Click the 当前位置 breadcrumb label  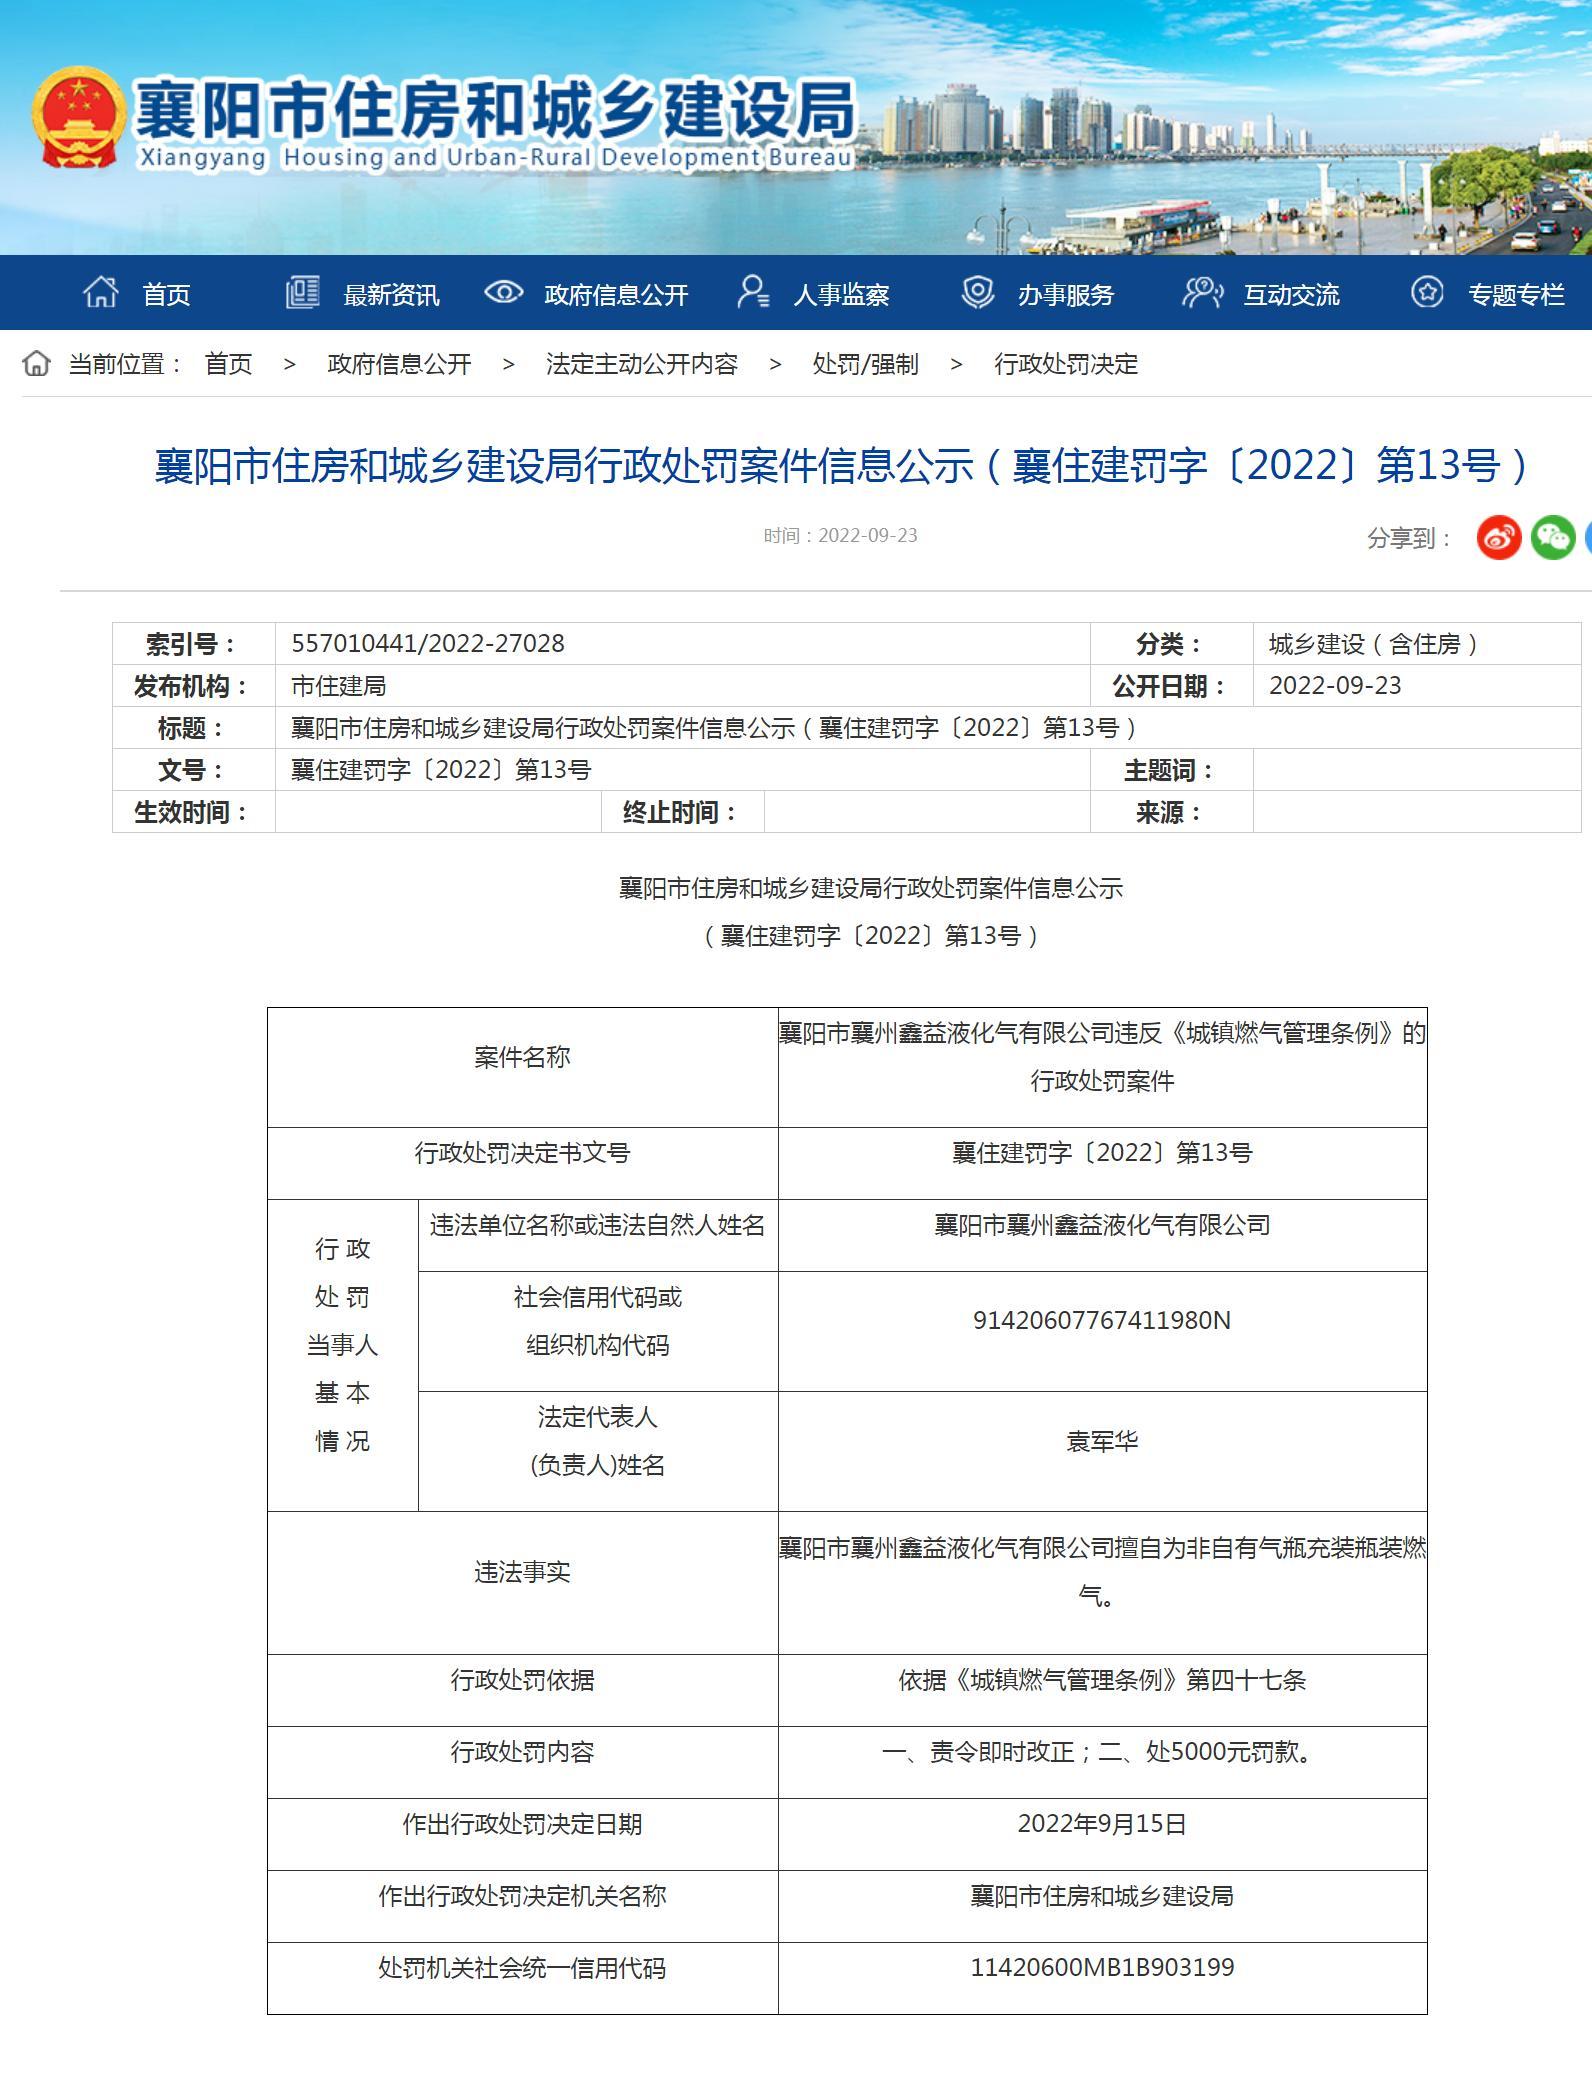click(125, 364)
